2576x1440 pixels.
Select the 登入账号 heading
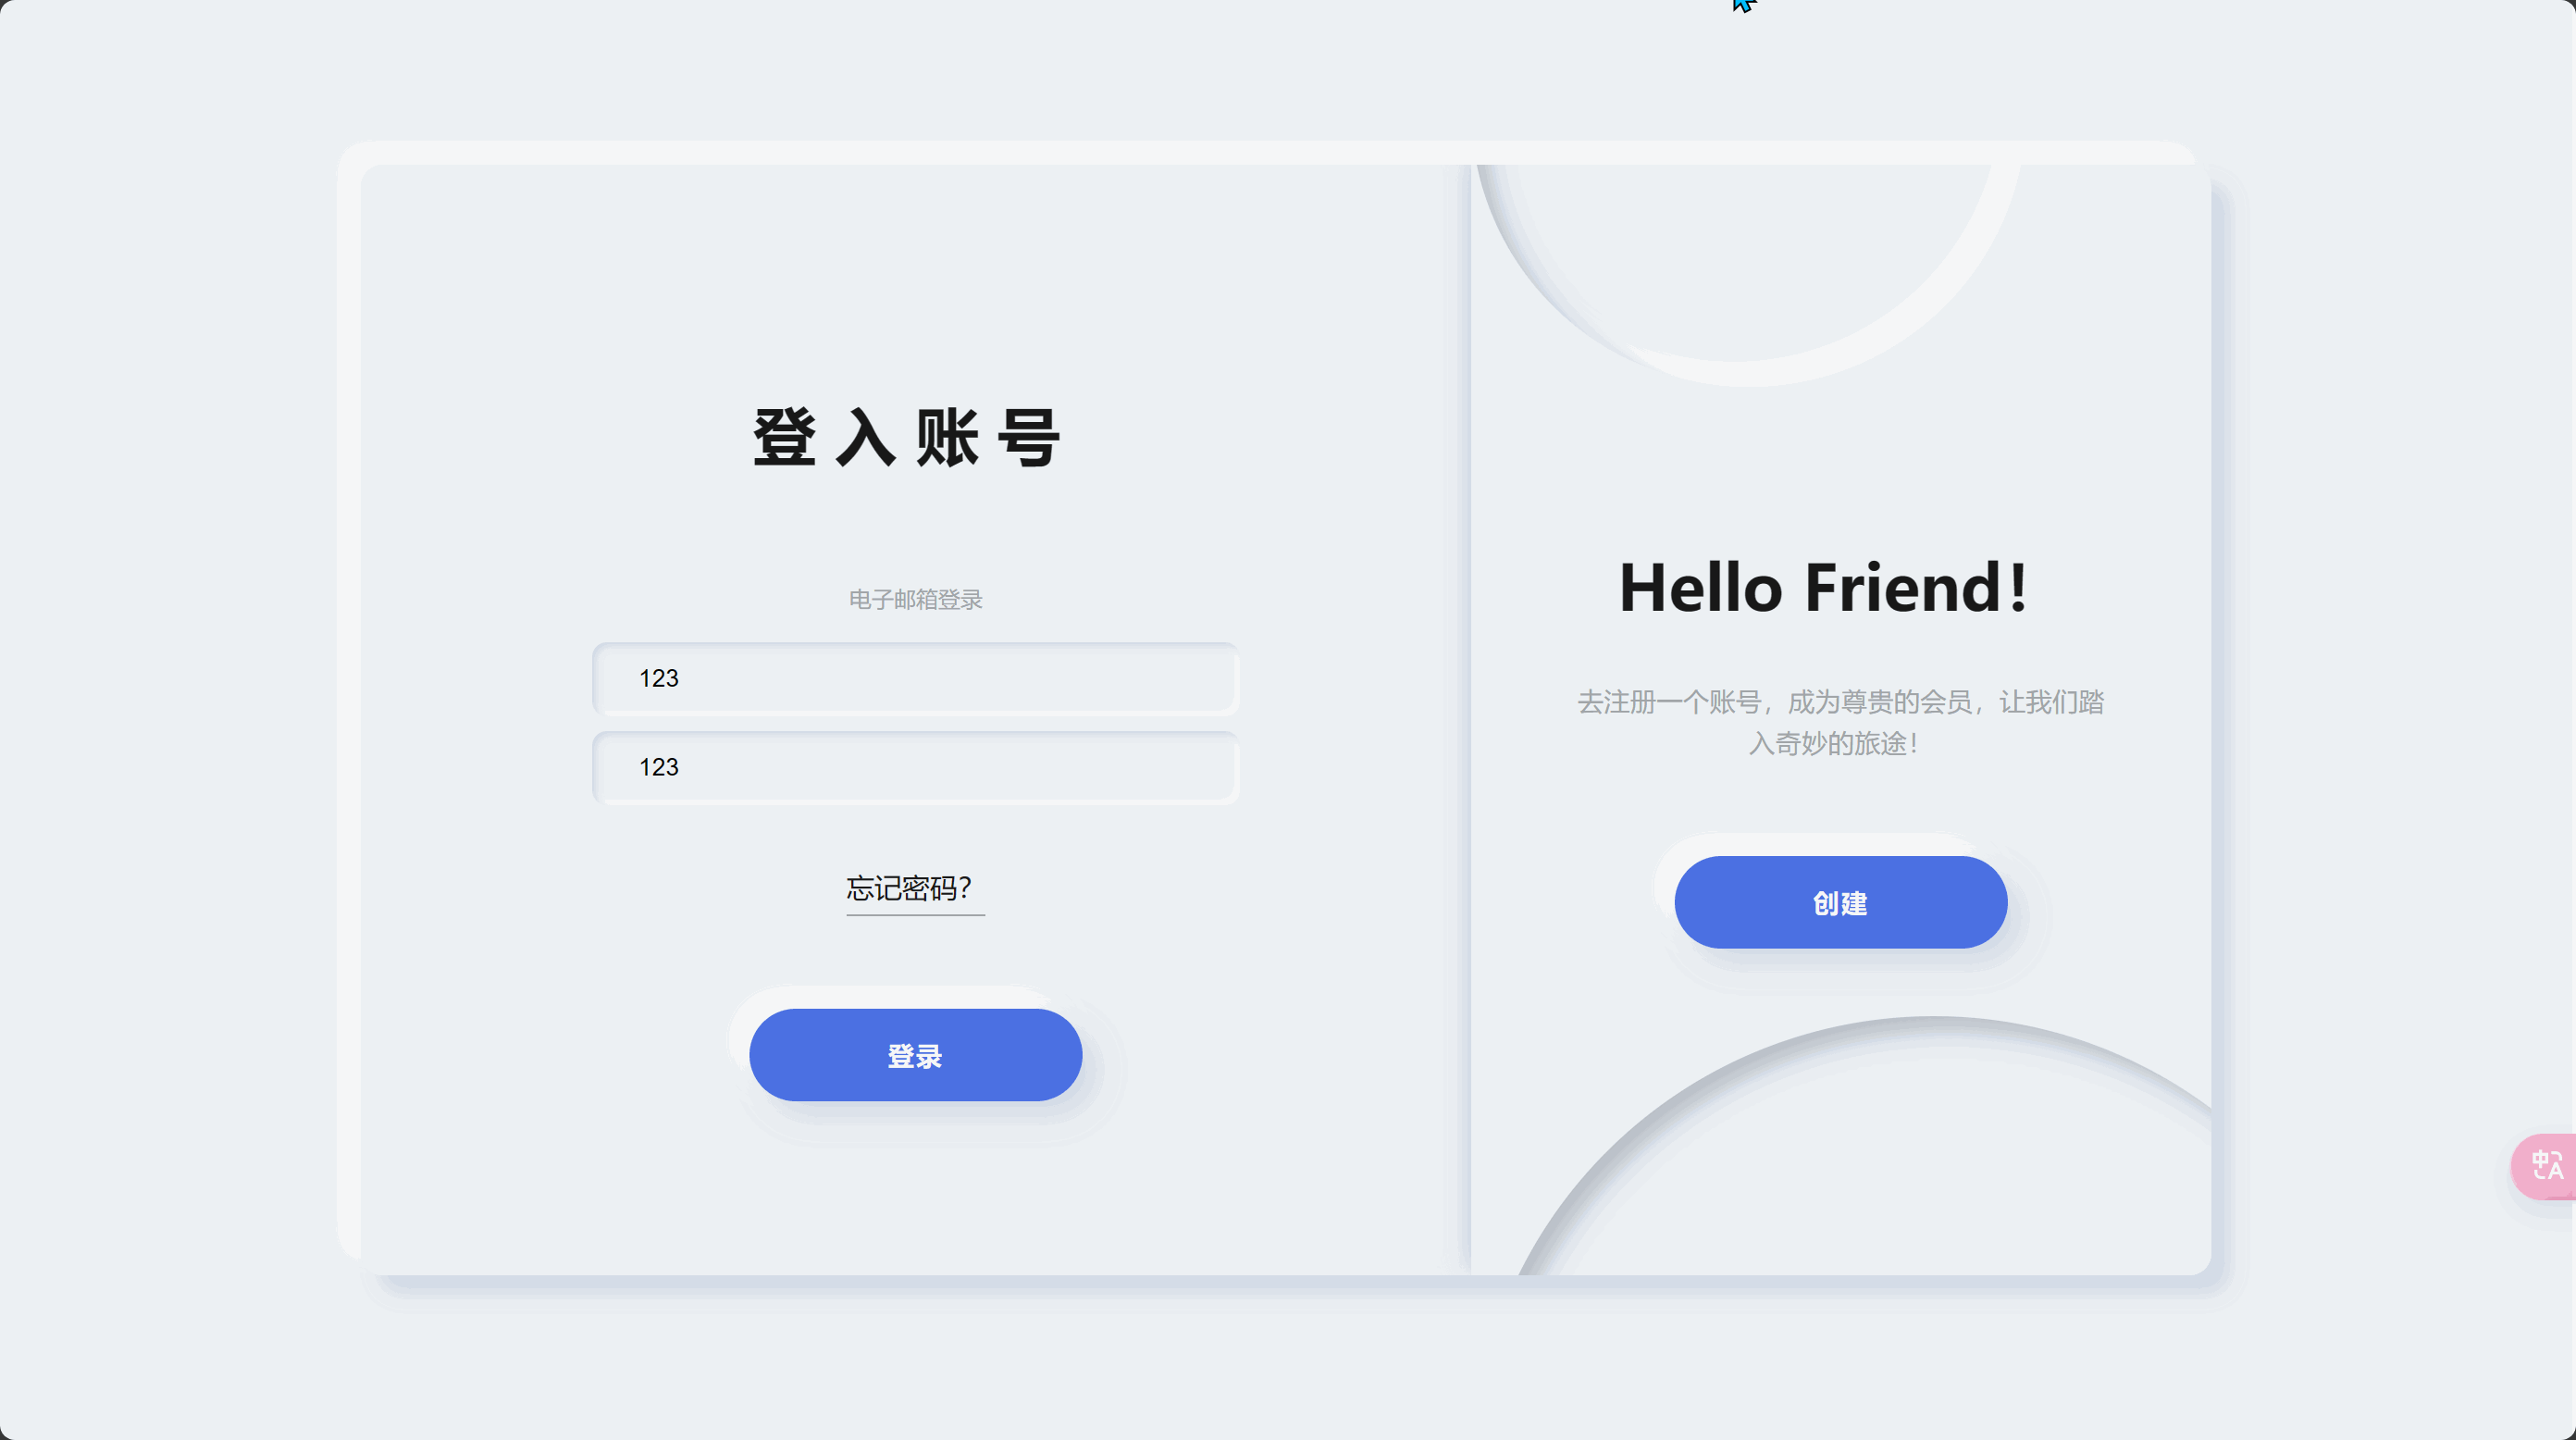906,438
